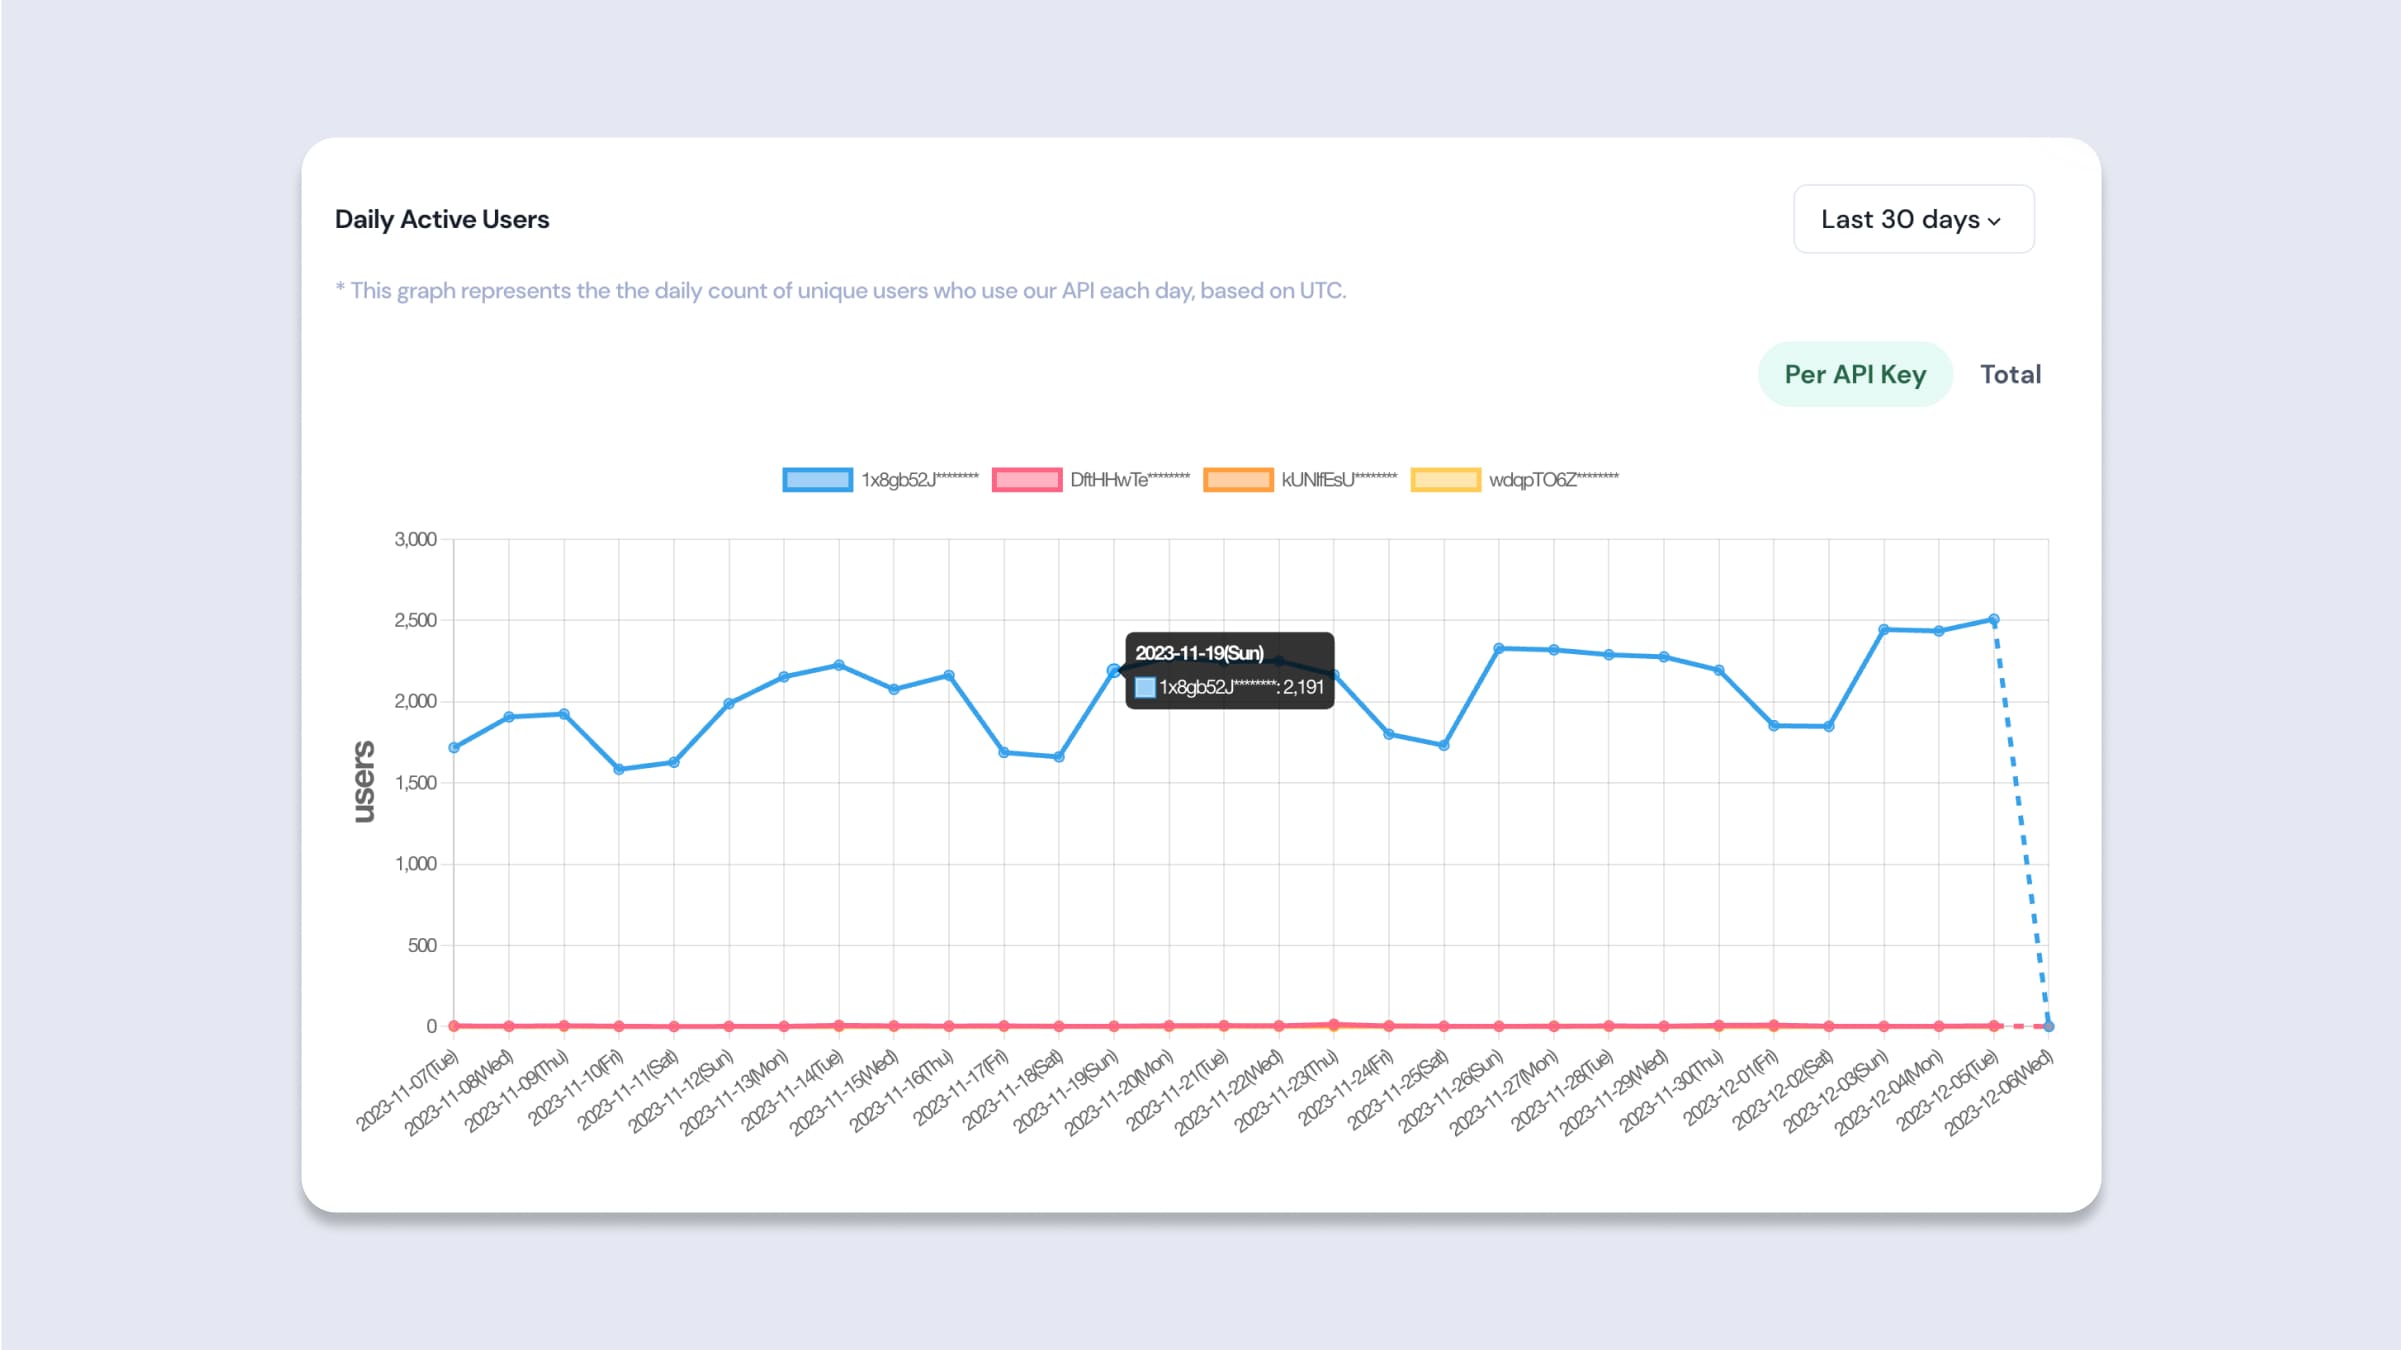Screen dimensions: 2401x1350
Task: Click the blue data point for 2023-11-26(Sun)
Action: pyautogui.click(x=1499, y=648)
